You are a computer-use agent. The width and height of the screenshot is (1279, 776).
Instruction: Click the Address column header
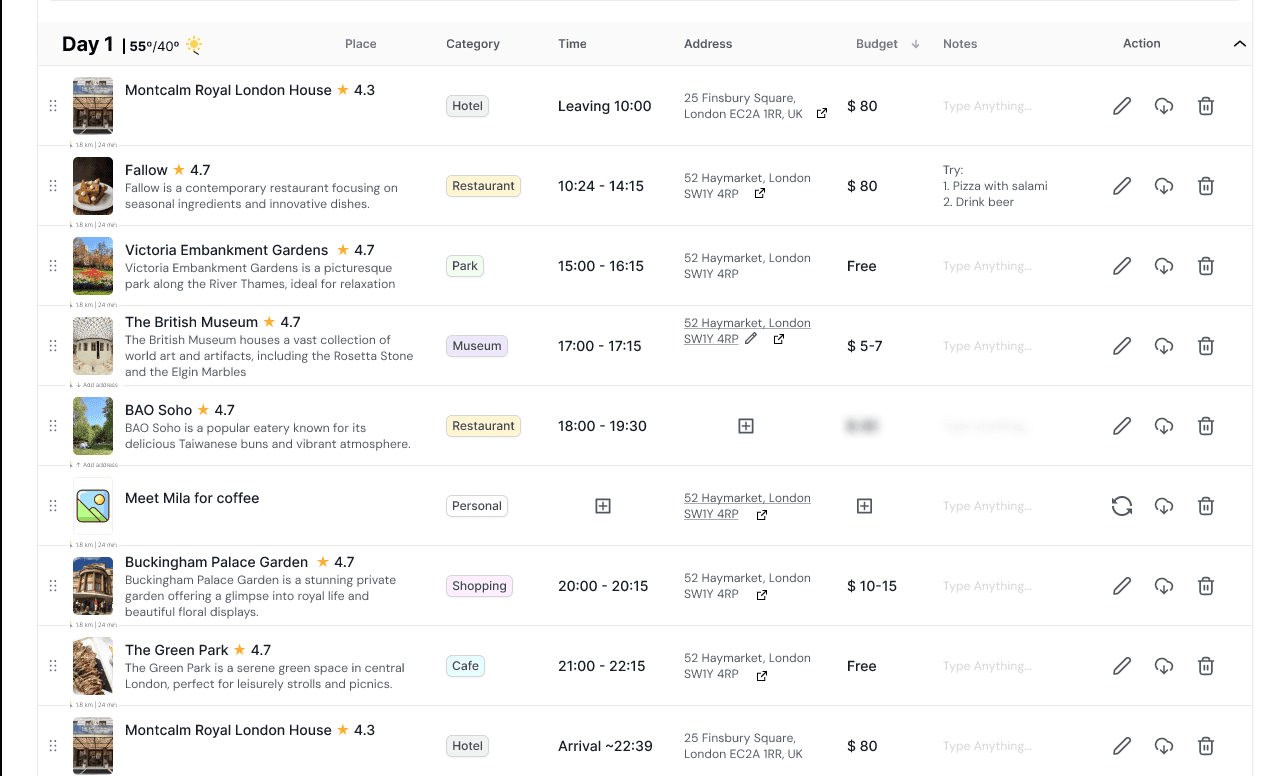pyautogui.click(x=708, y=44)
